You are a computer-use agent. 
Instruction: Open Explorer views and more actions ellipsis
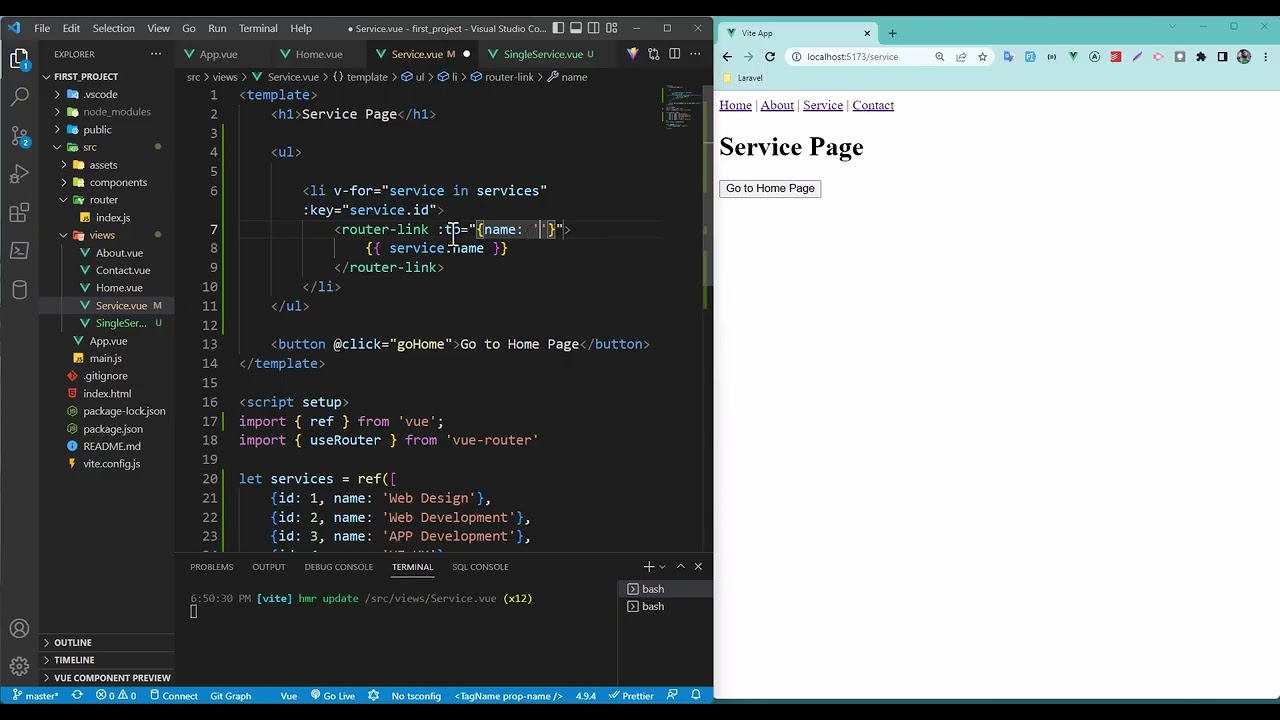pos(156,54)
